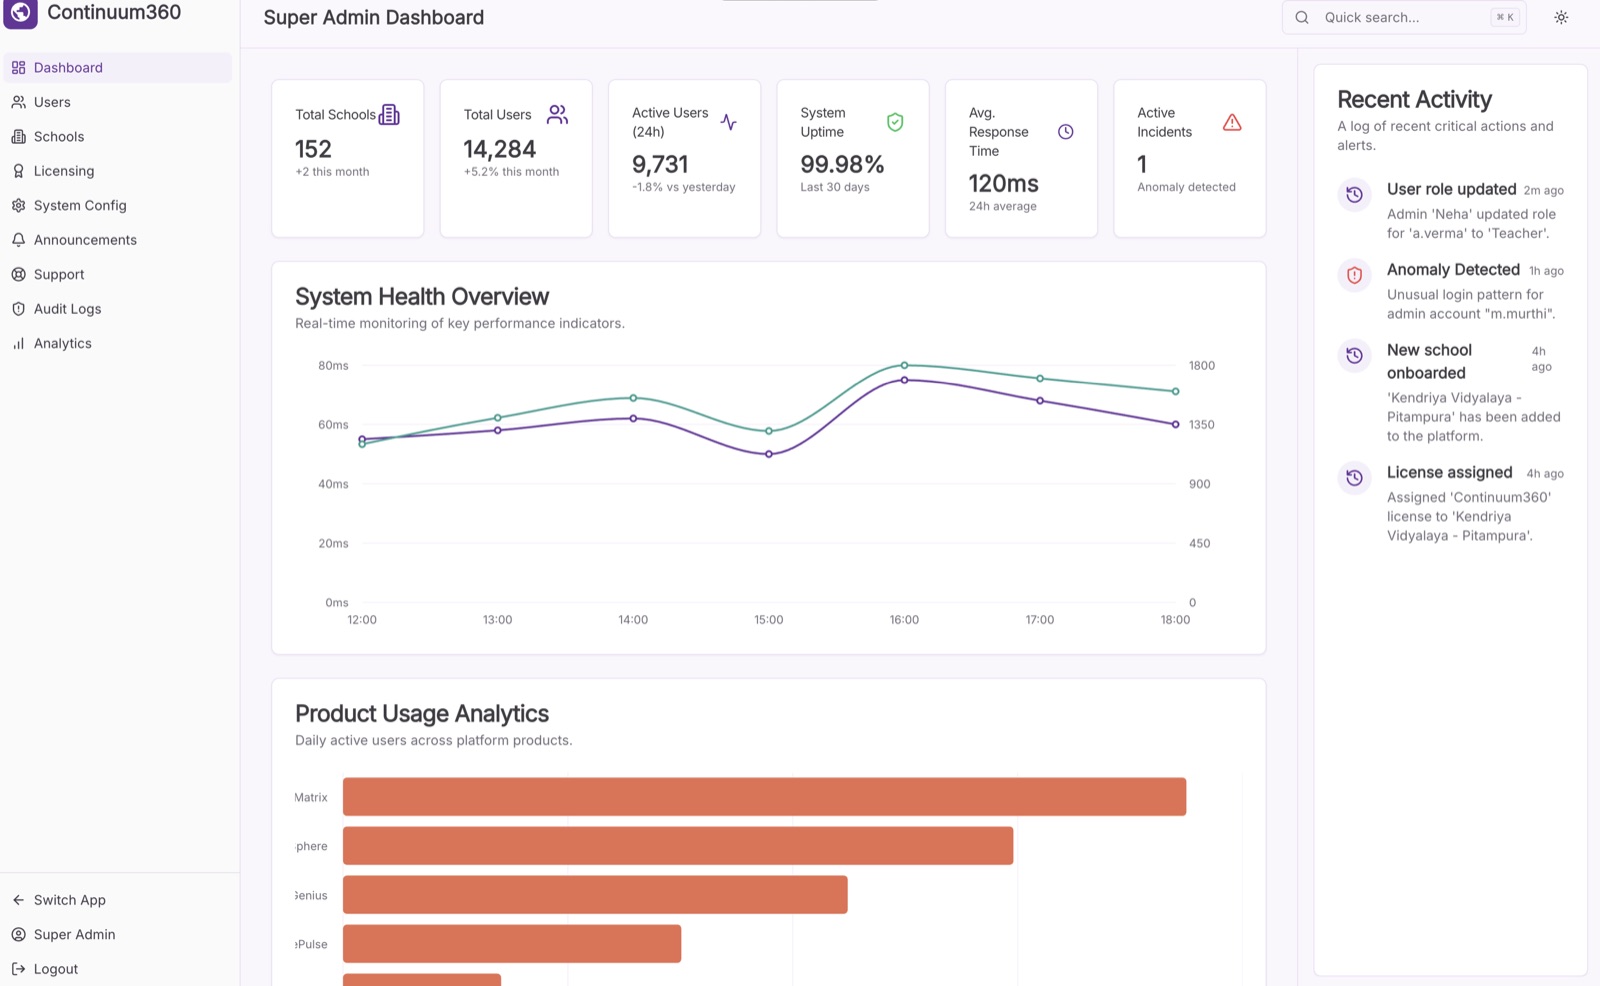Open the Super Admin profile
1600x986 pixels.
[118, 935]
